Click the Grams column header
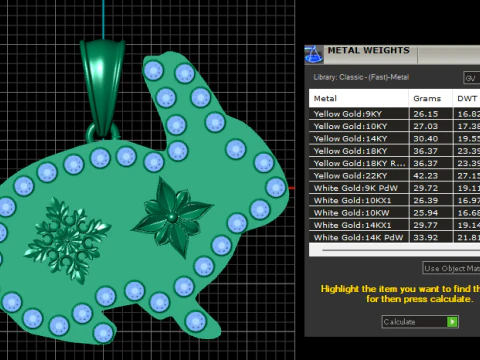 (x=430, y=98)
